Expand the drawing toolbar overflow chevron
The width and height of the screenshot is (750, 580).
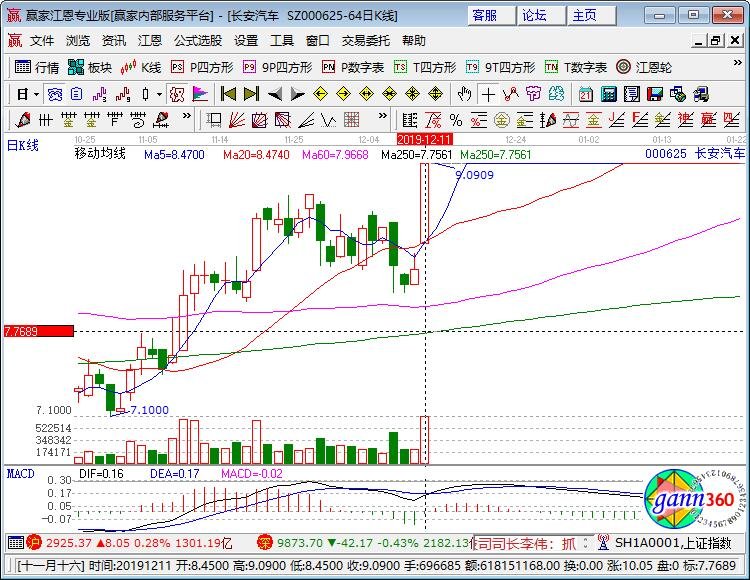click(x=187, y=116)
